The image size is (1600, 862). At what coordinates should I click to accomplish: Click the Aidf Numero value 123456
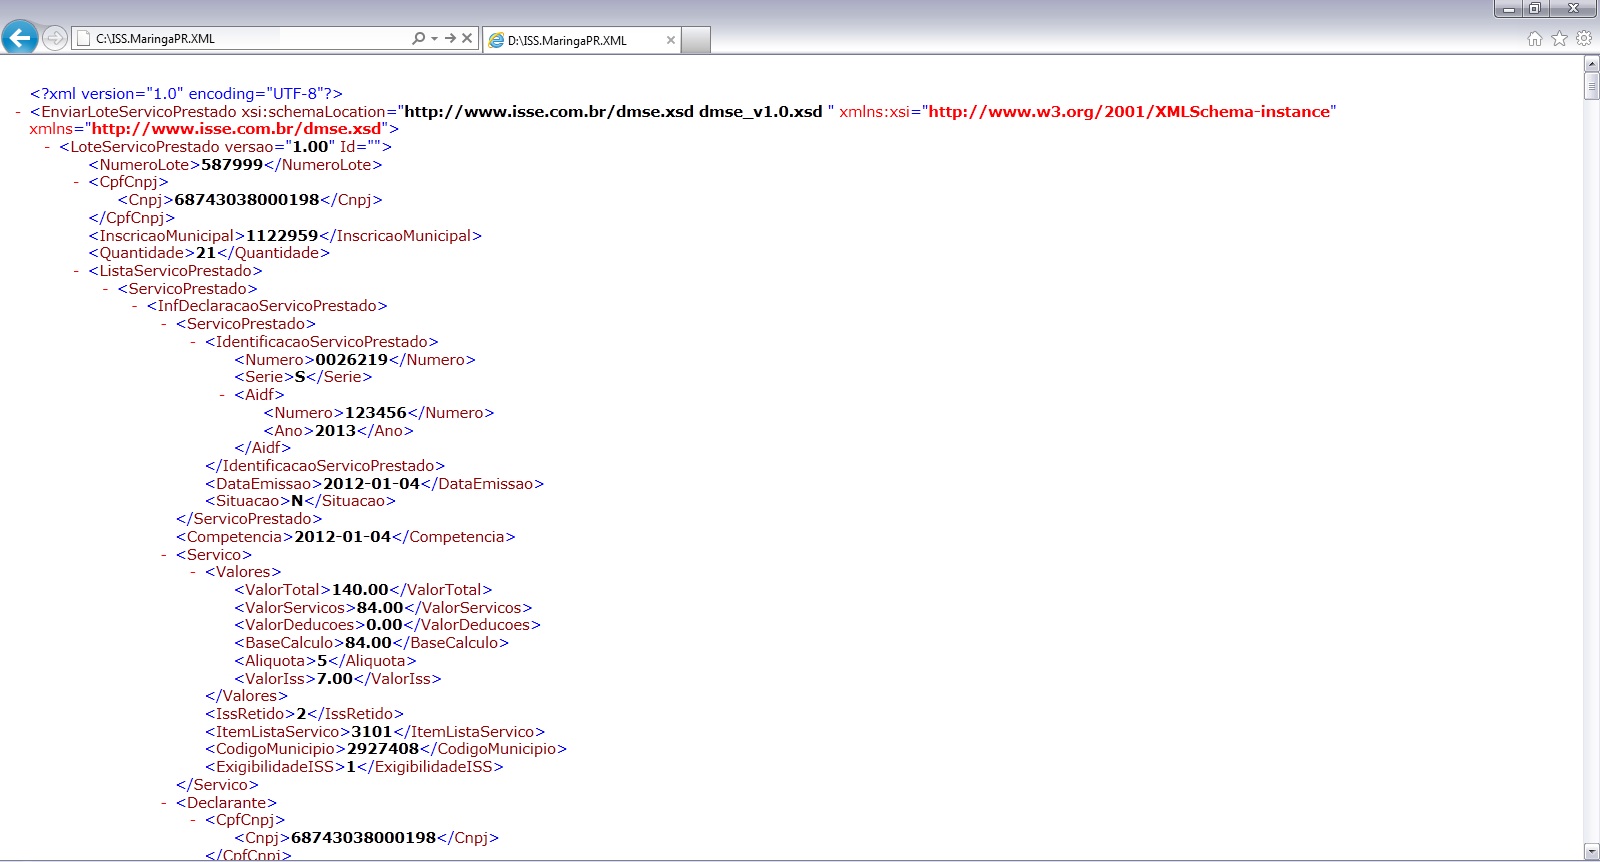[x=376, y=413]
